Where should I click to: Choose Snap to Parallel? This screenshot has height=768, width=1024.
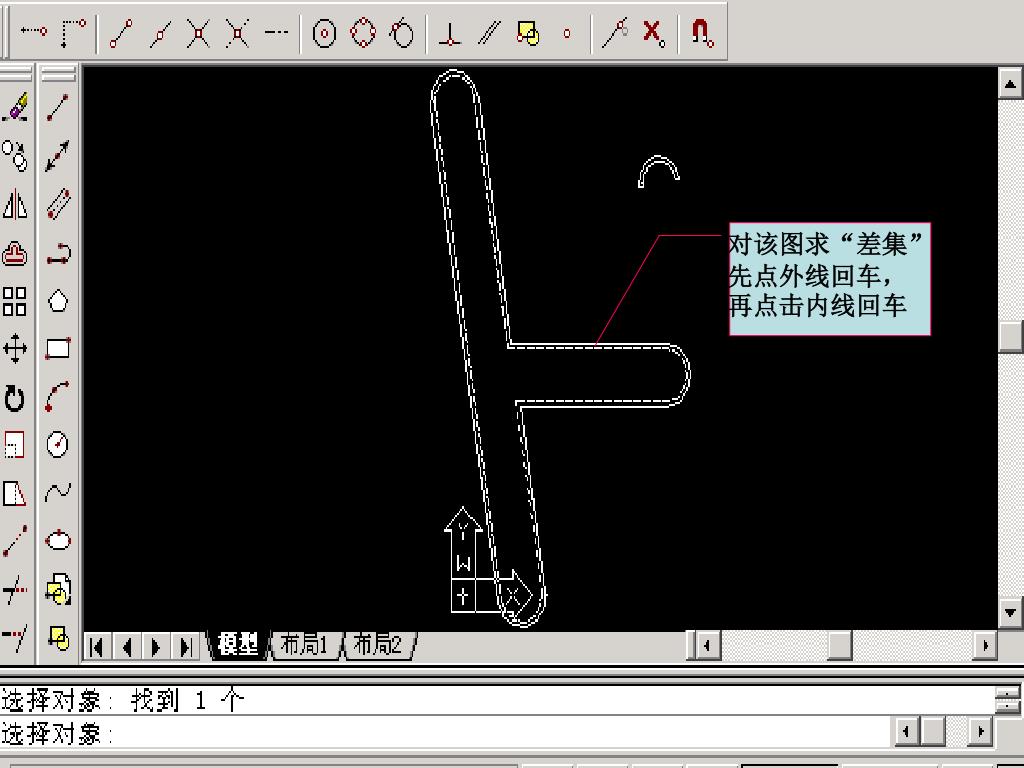[x=489, y=31]
